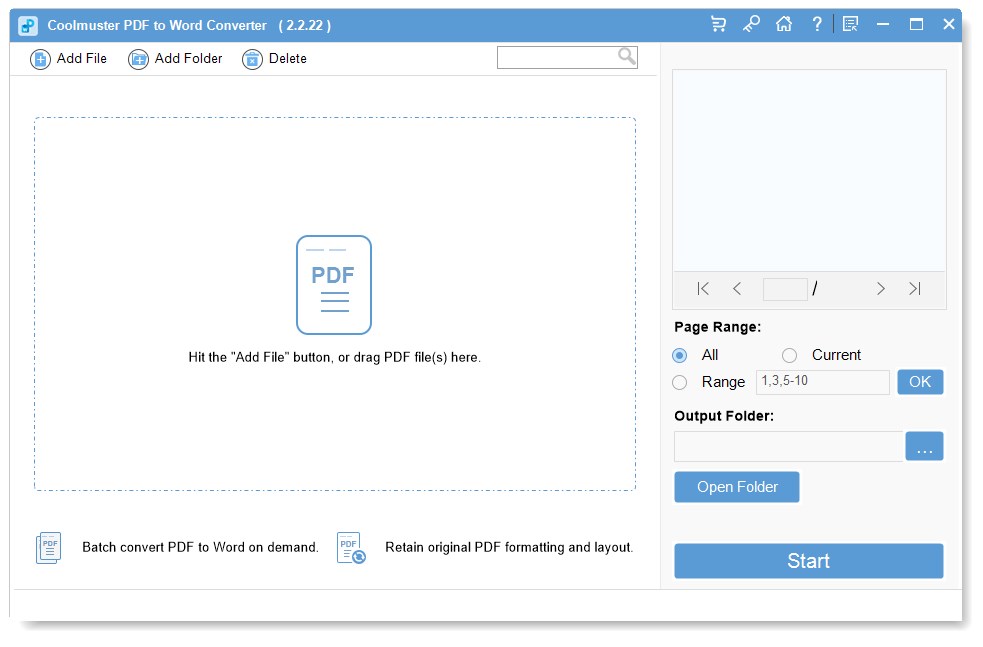Click the Delete icon in the toolbar
983x647 pixels.
tap(252, 59)
